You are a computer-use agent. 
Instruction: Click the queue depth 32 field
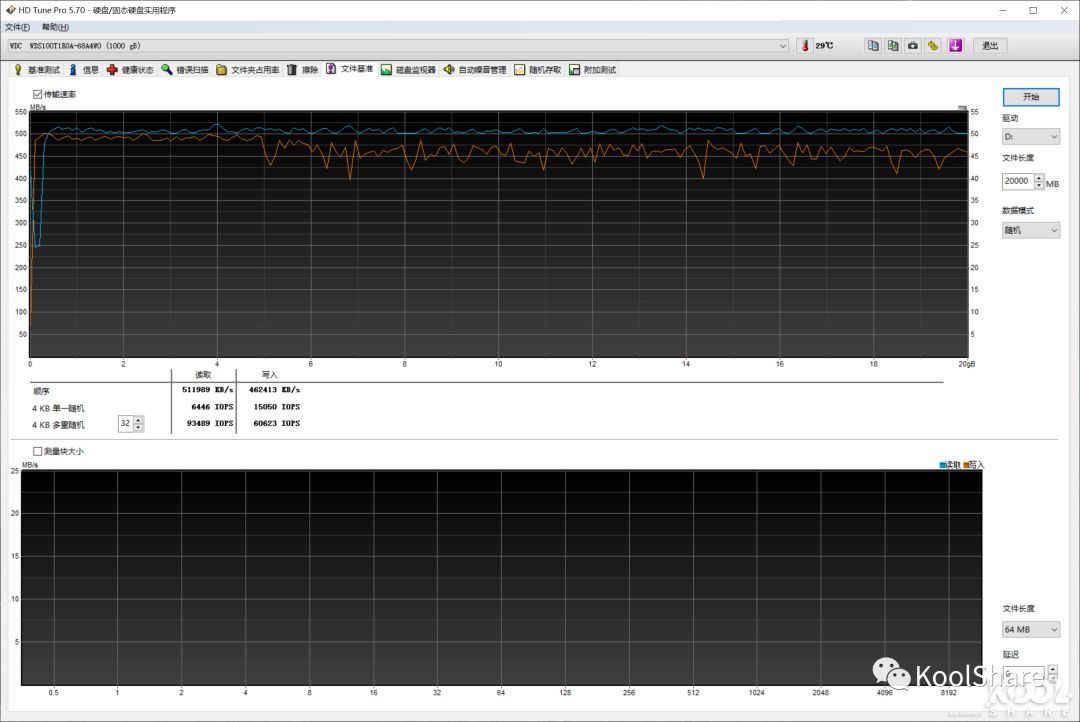coord(125,423)
